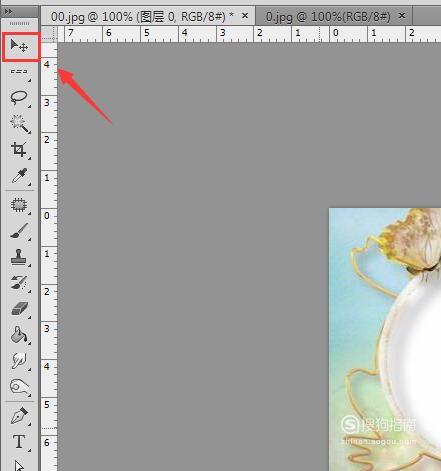
Task: Select the Clone Stamp tool
Action: (19, 257)
